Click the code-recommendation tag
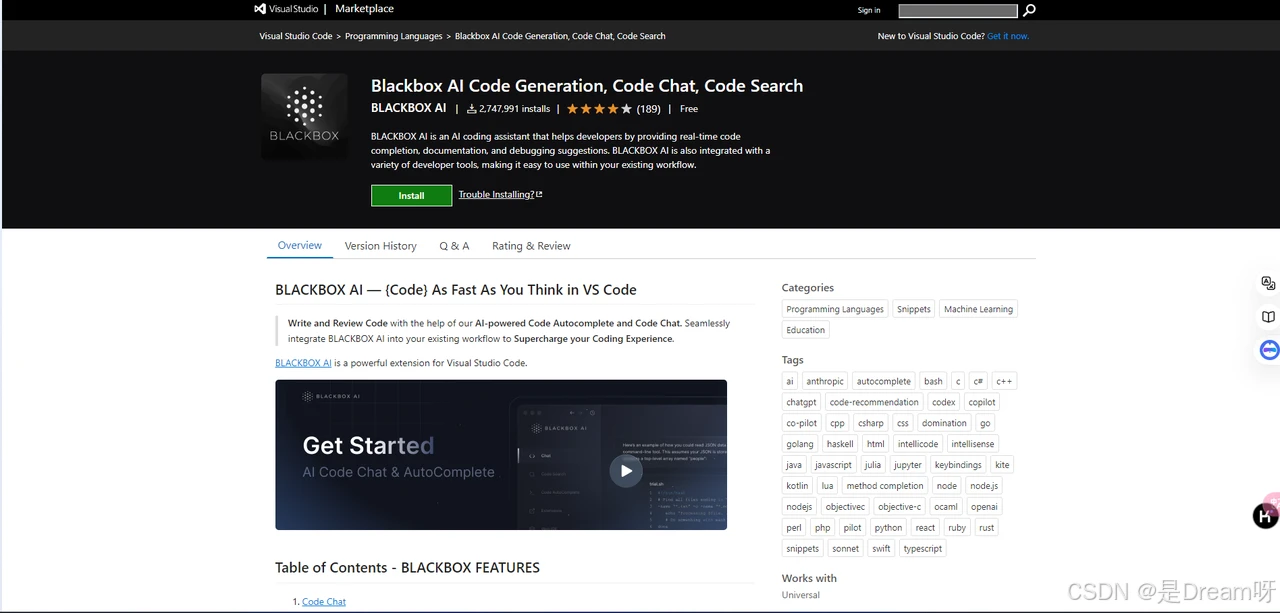 (874, 402)
